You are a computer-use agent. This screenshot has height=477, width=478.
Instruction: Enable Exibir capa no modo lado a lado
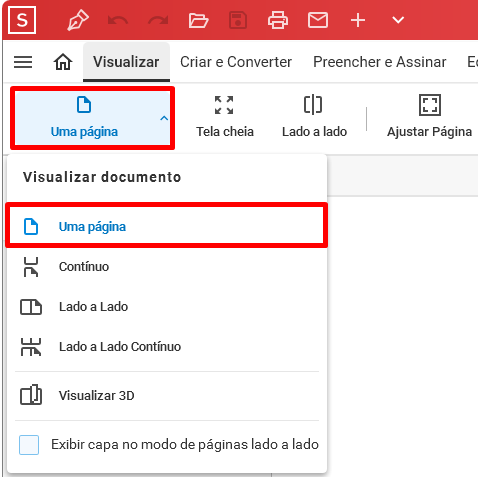coord(29,445)
